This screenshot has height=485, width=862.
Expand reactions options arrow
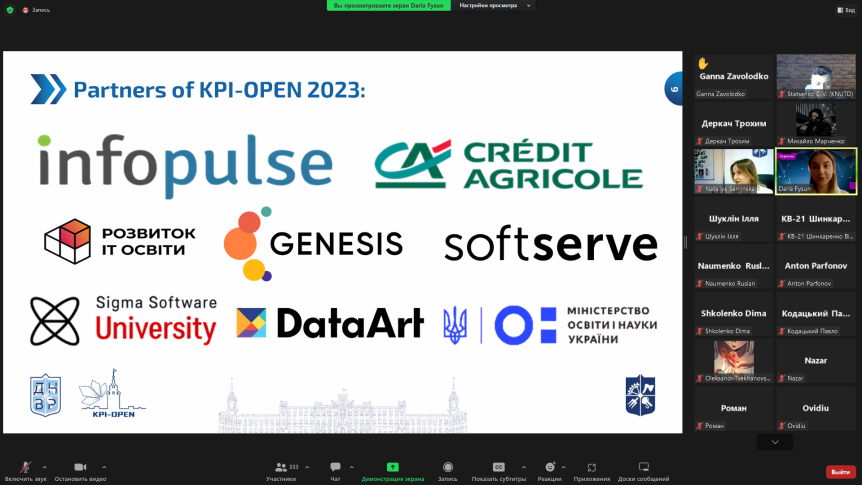pyautogui.click(x=563, y=467)
